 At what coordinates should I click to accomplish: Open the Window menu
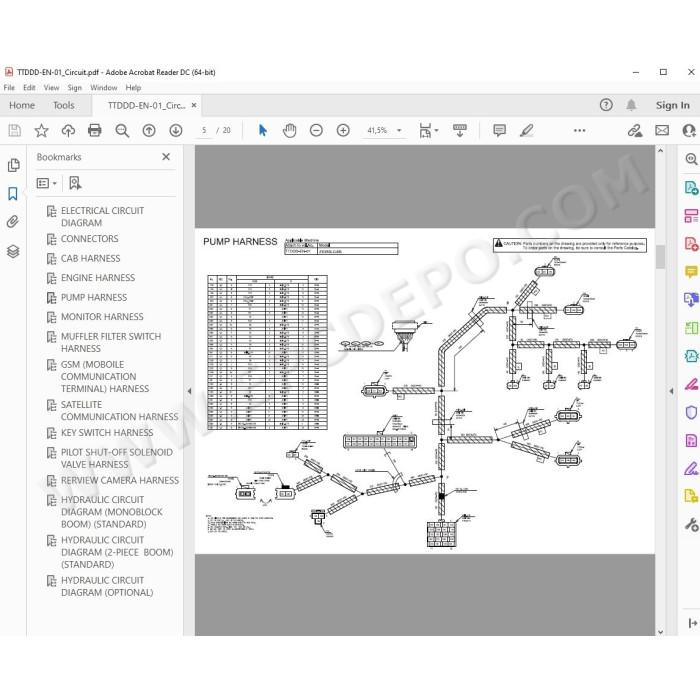pos(104,88)
